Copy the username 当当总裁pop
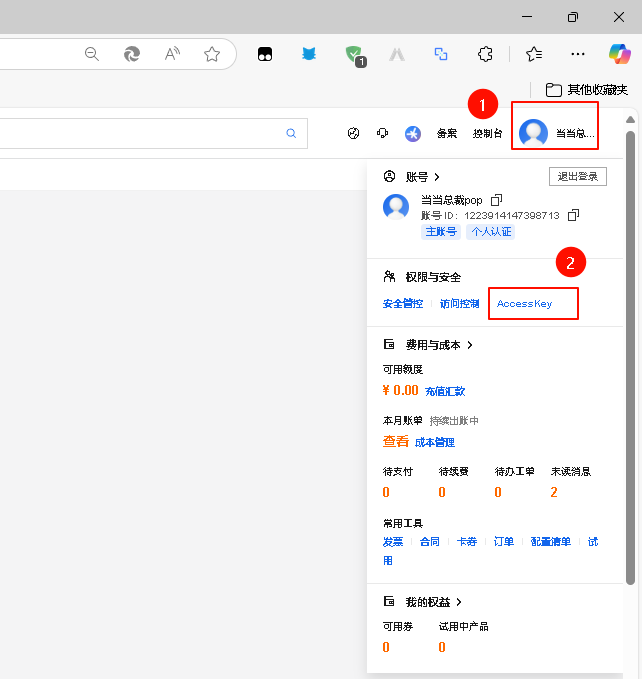This screenshot has height=679, width=642. [x=496, y=200]
